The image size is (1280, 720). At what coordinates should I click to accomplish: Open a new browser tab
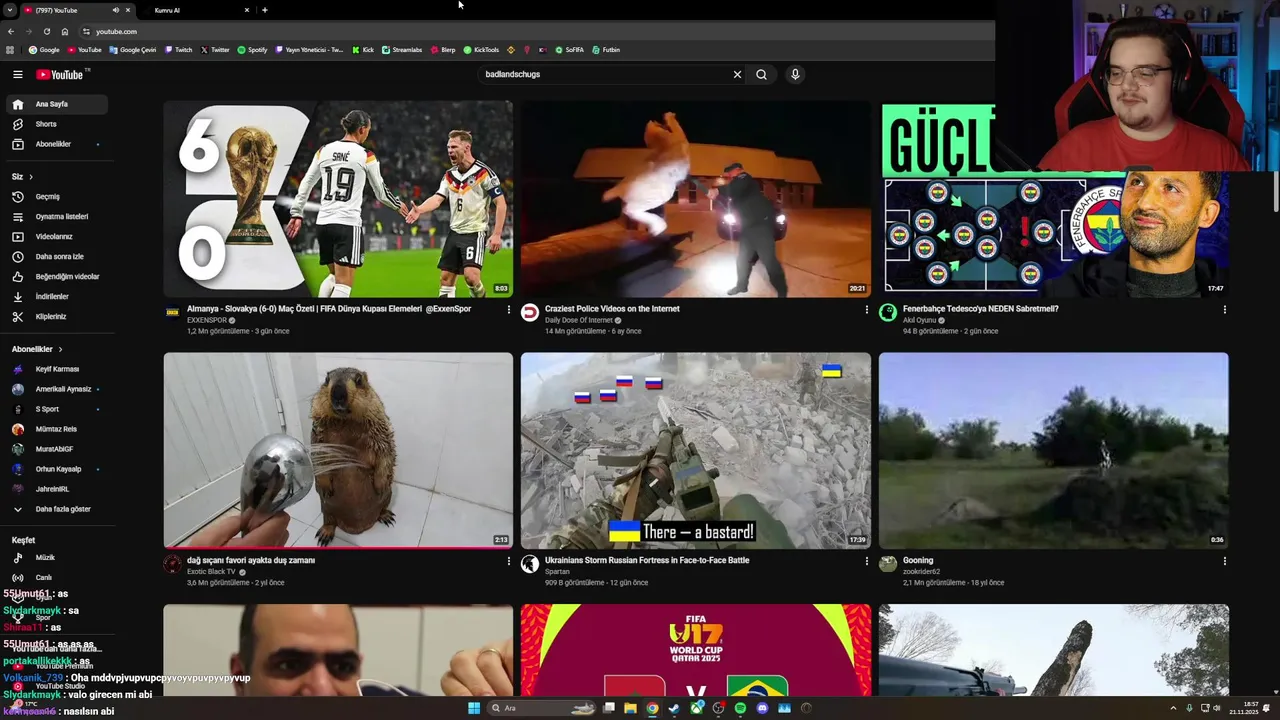(x=264, y=10)
